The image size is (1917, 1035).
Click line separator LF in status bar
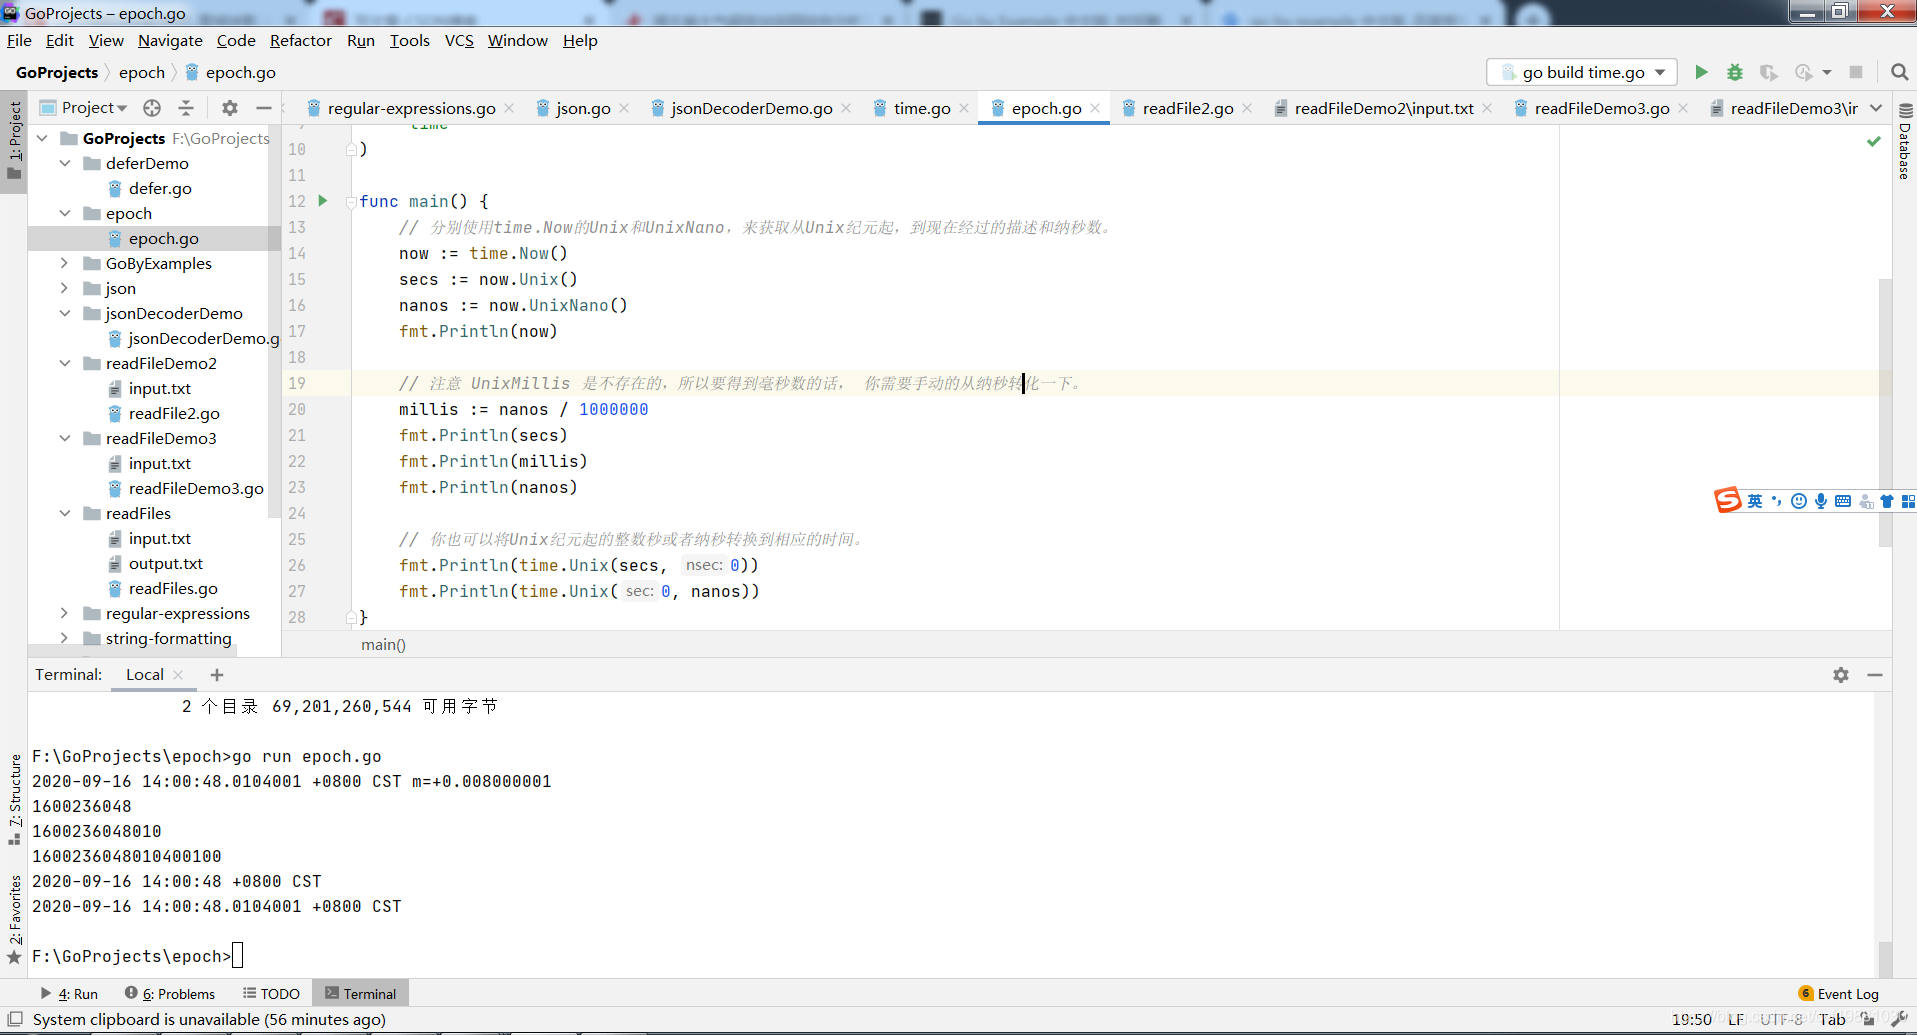[1736, 1019]
